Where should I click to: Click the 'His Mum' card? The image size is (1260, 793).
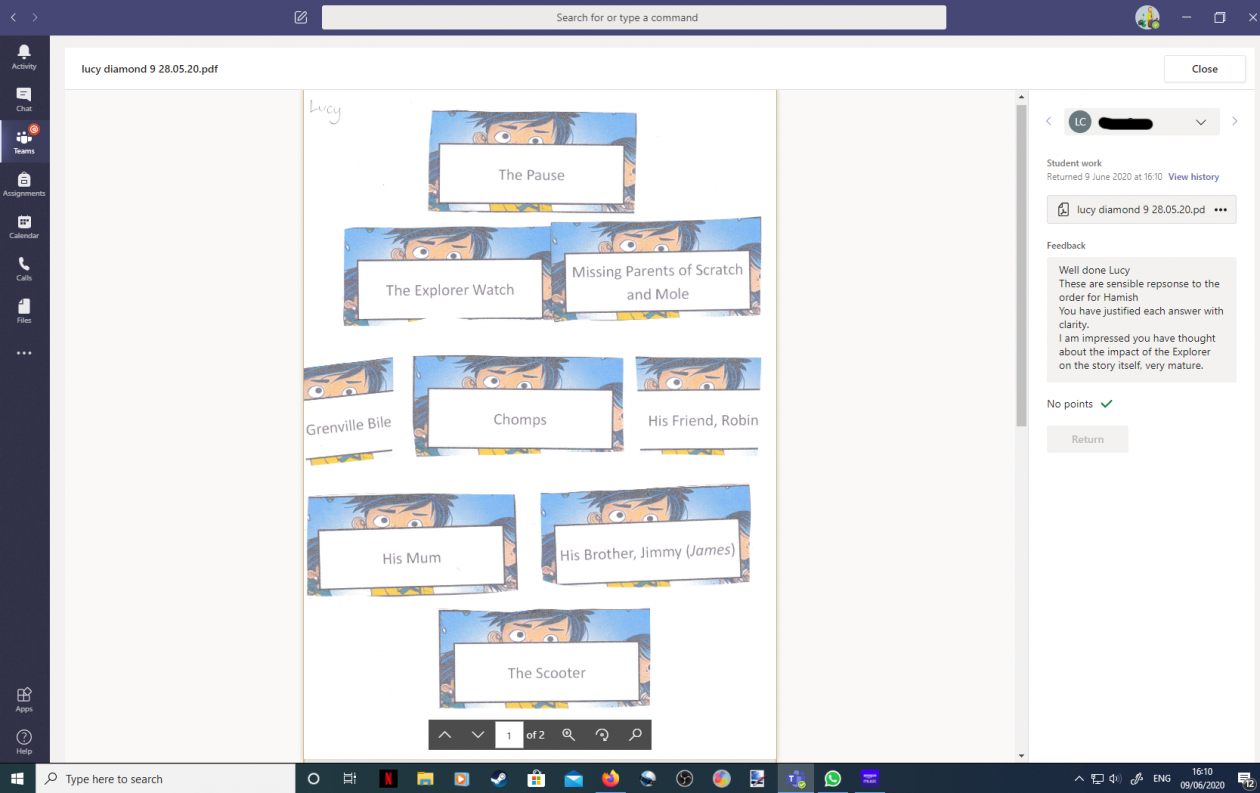(x=411, y=544)
